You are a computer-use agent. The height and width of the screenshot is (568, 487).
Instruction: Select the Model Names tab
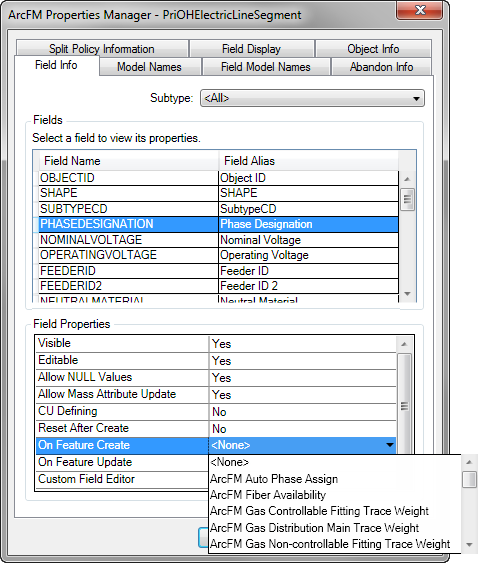tap(149, 67)
